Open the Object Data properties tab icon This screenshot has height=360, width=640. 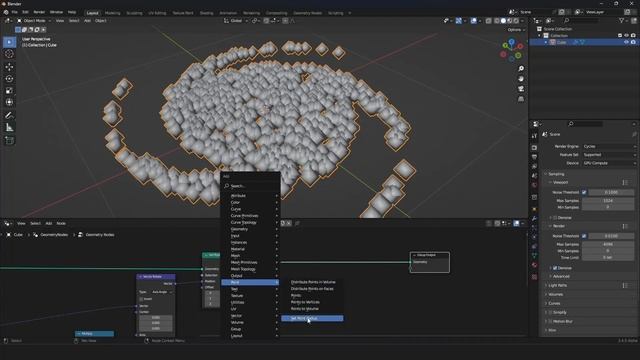click(x=534, y=256)
